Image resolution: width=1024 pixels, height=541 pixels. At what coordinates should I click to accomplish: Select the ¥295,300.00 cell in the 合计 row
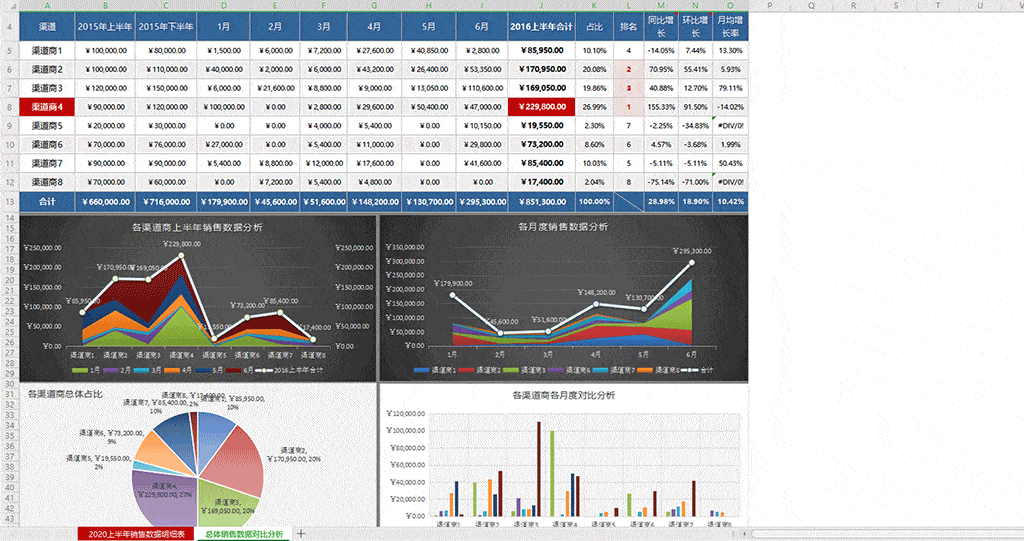tap(481, 202)
